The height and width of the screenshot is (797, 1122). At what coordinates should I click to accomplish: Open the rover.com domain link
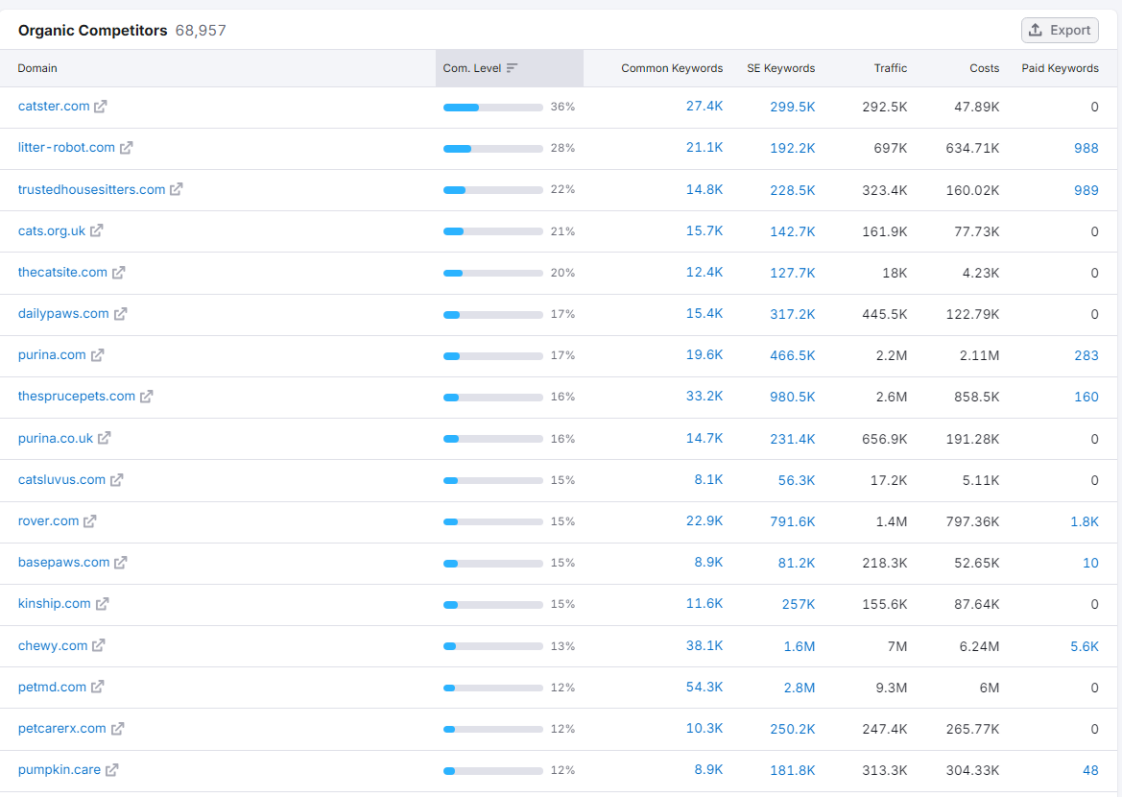[48, 522]
